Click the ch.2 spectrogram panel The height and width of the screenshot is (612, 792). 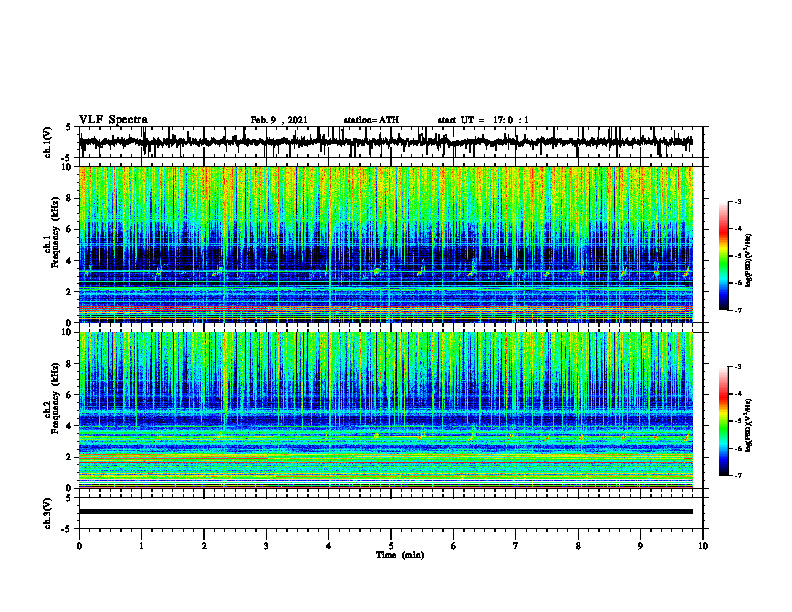pyautogui.click(x=385, y=410)
